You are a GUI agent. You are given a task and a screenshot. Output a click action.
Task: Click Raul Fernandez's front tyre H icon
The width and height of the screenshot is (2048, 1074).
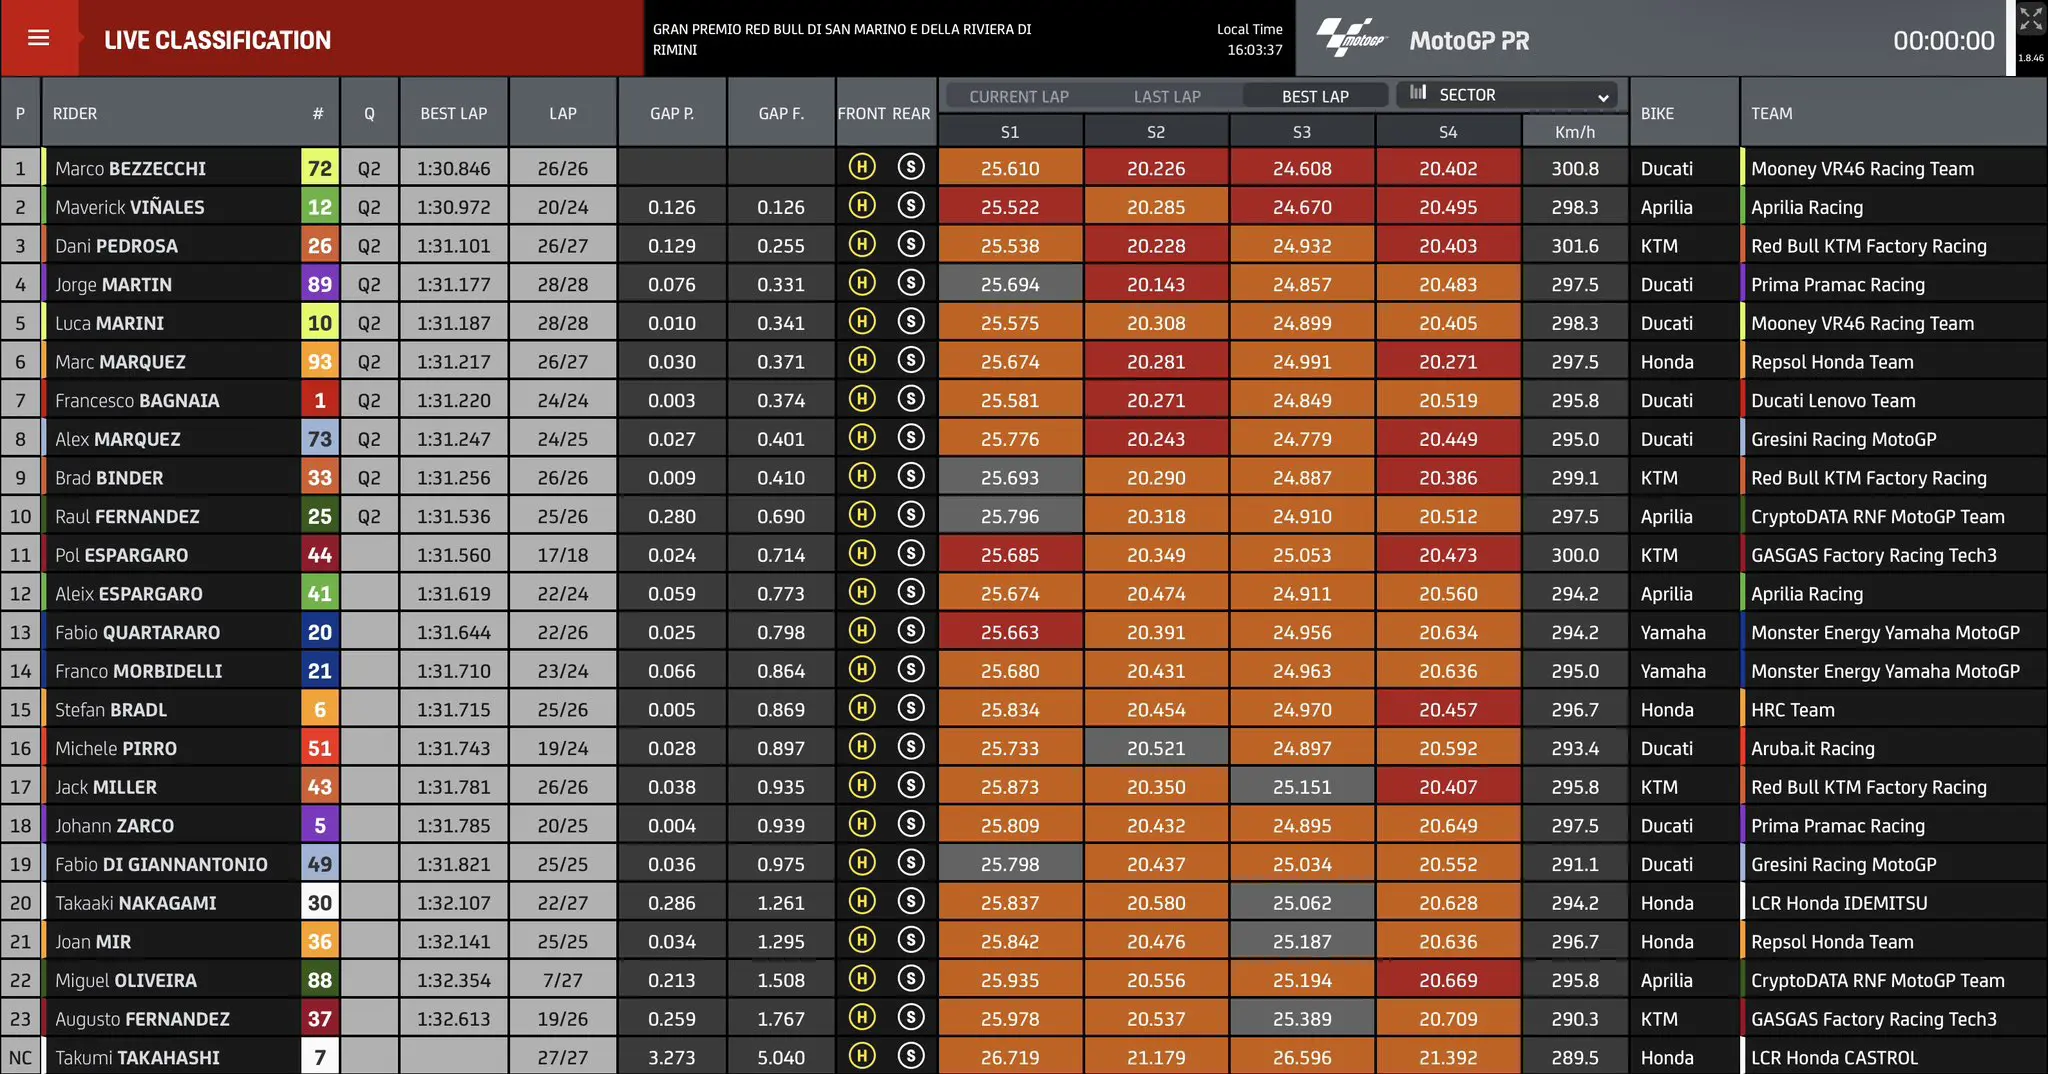[862, 515]
